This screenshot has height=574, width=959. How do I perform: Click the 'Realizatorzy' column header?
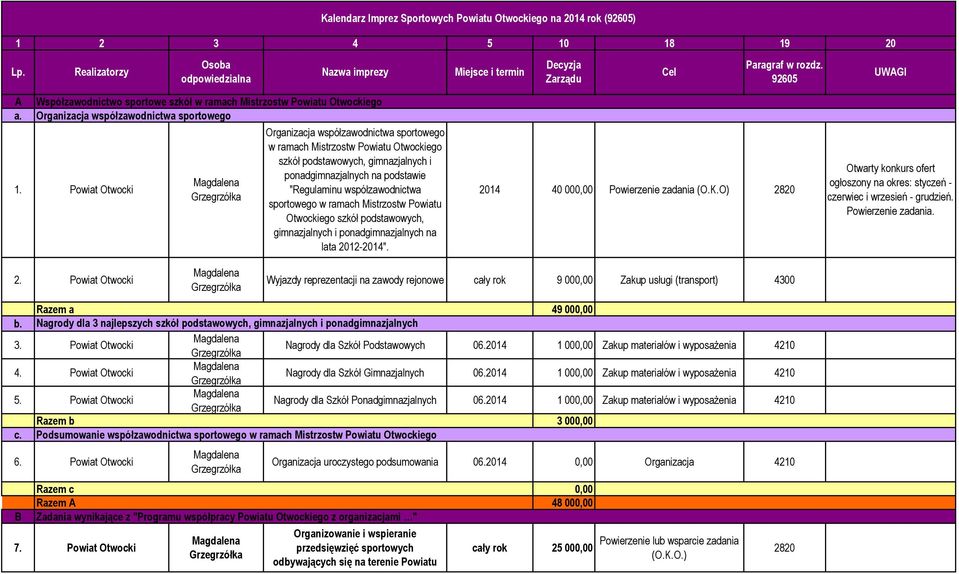(x=102, y=72)
